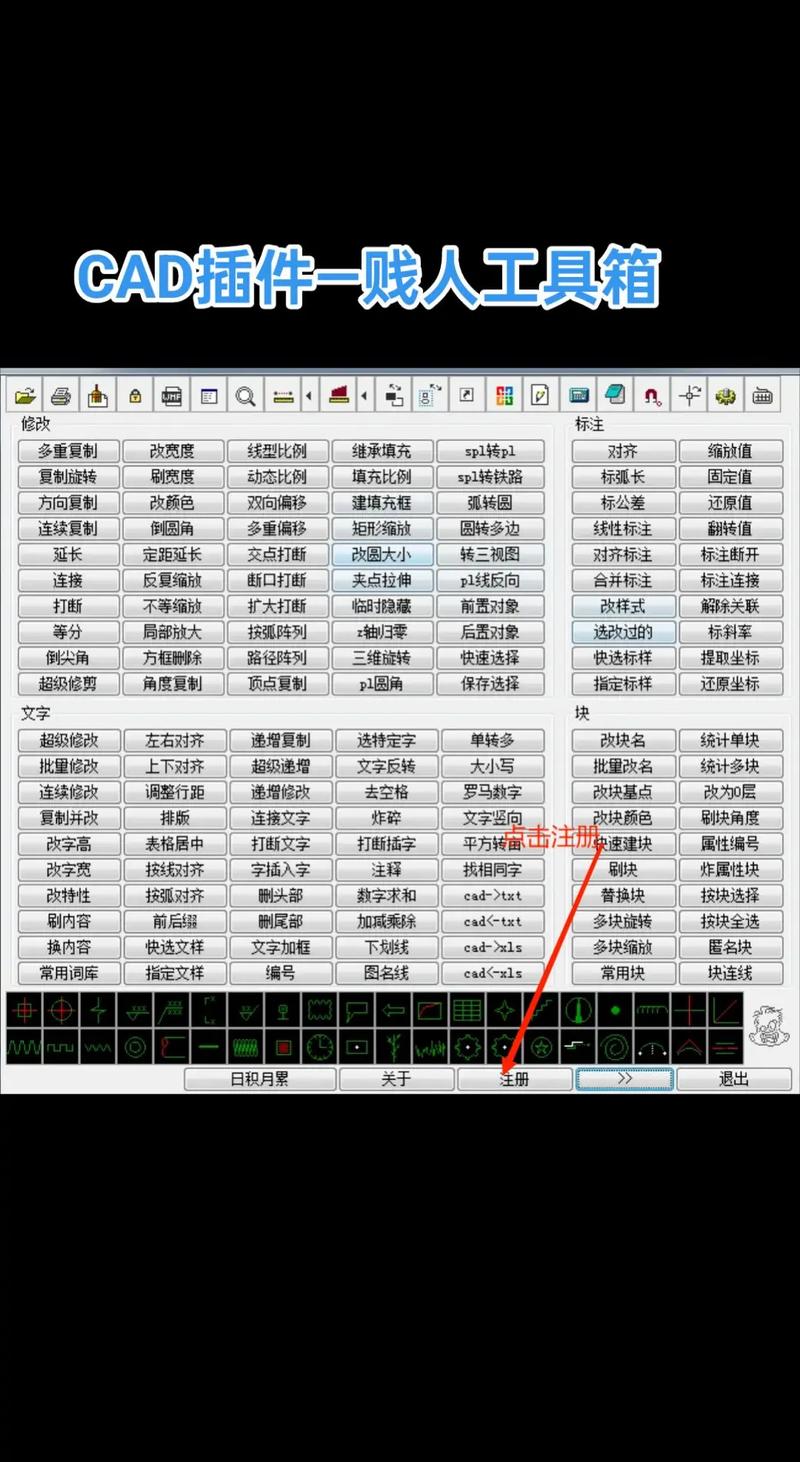The image size is (800, 1462).
Task: Run the 多重复制 command
Action: pos(68,451)
